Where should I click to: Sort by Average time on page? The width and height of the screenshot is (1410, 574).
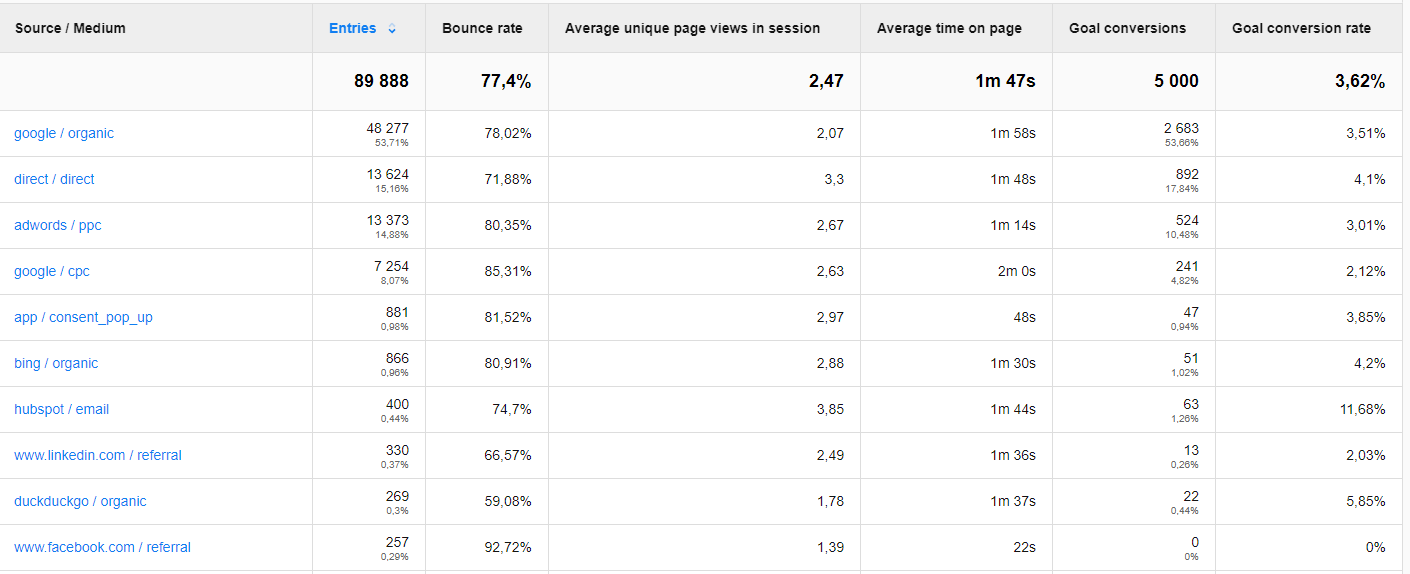949,28
